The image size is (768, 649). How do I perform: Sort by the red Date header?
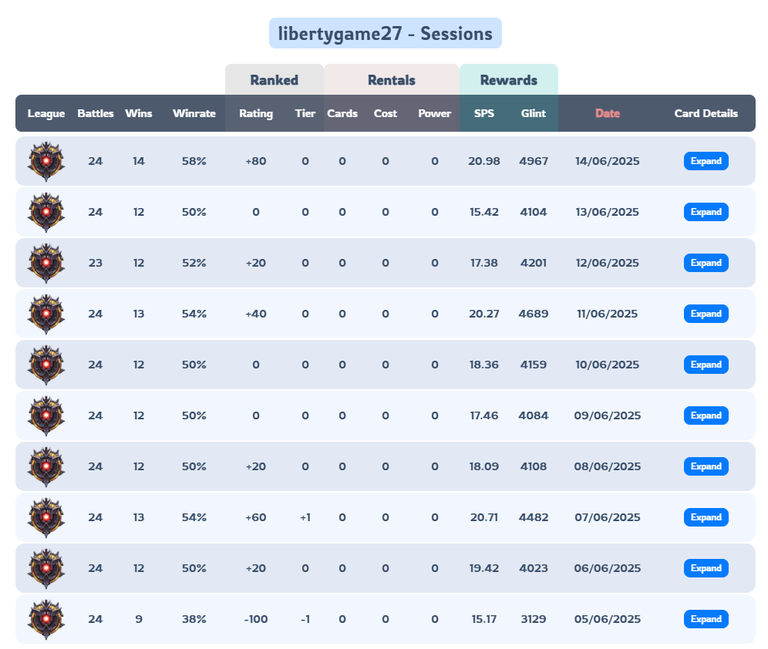click(607, 114)
